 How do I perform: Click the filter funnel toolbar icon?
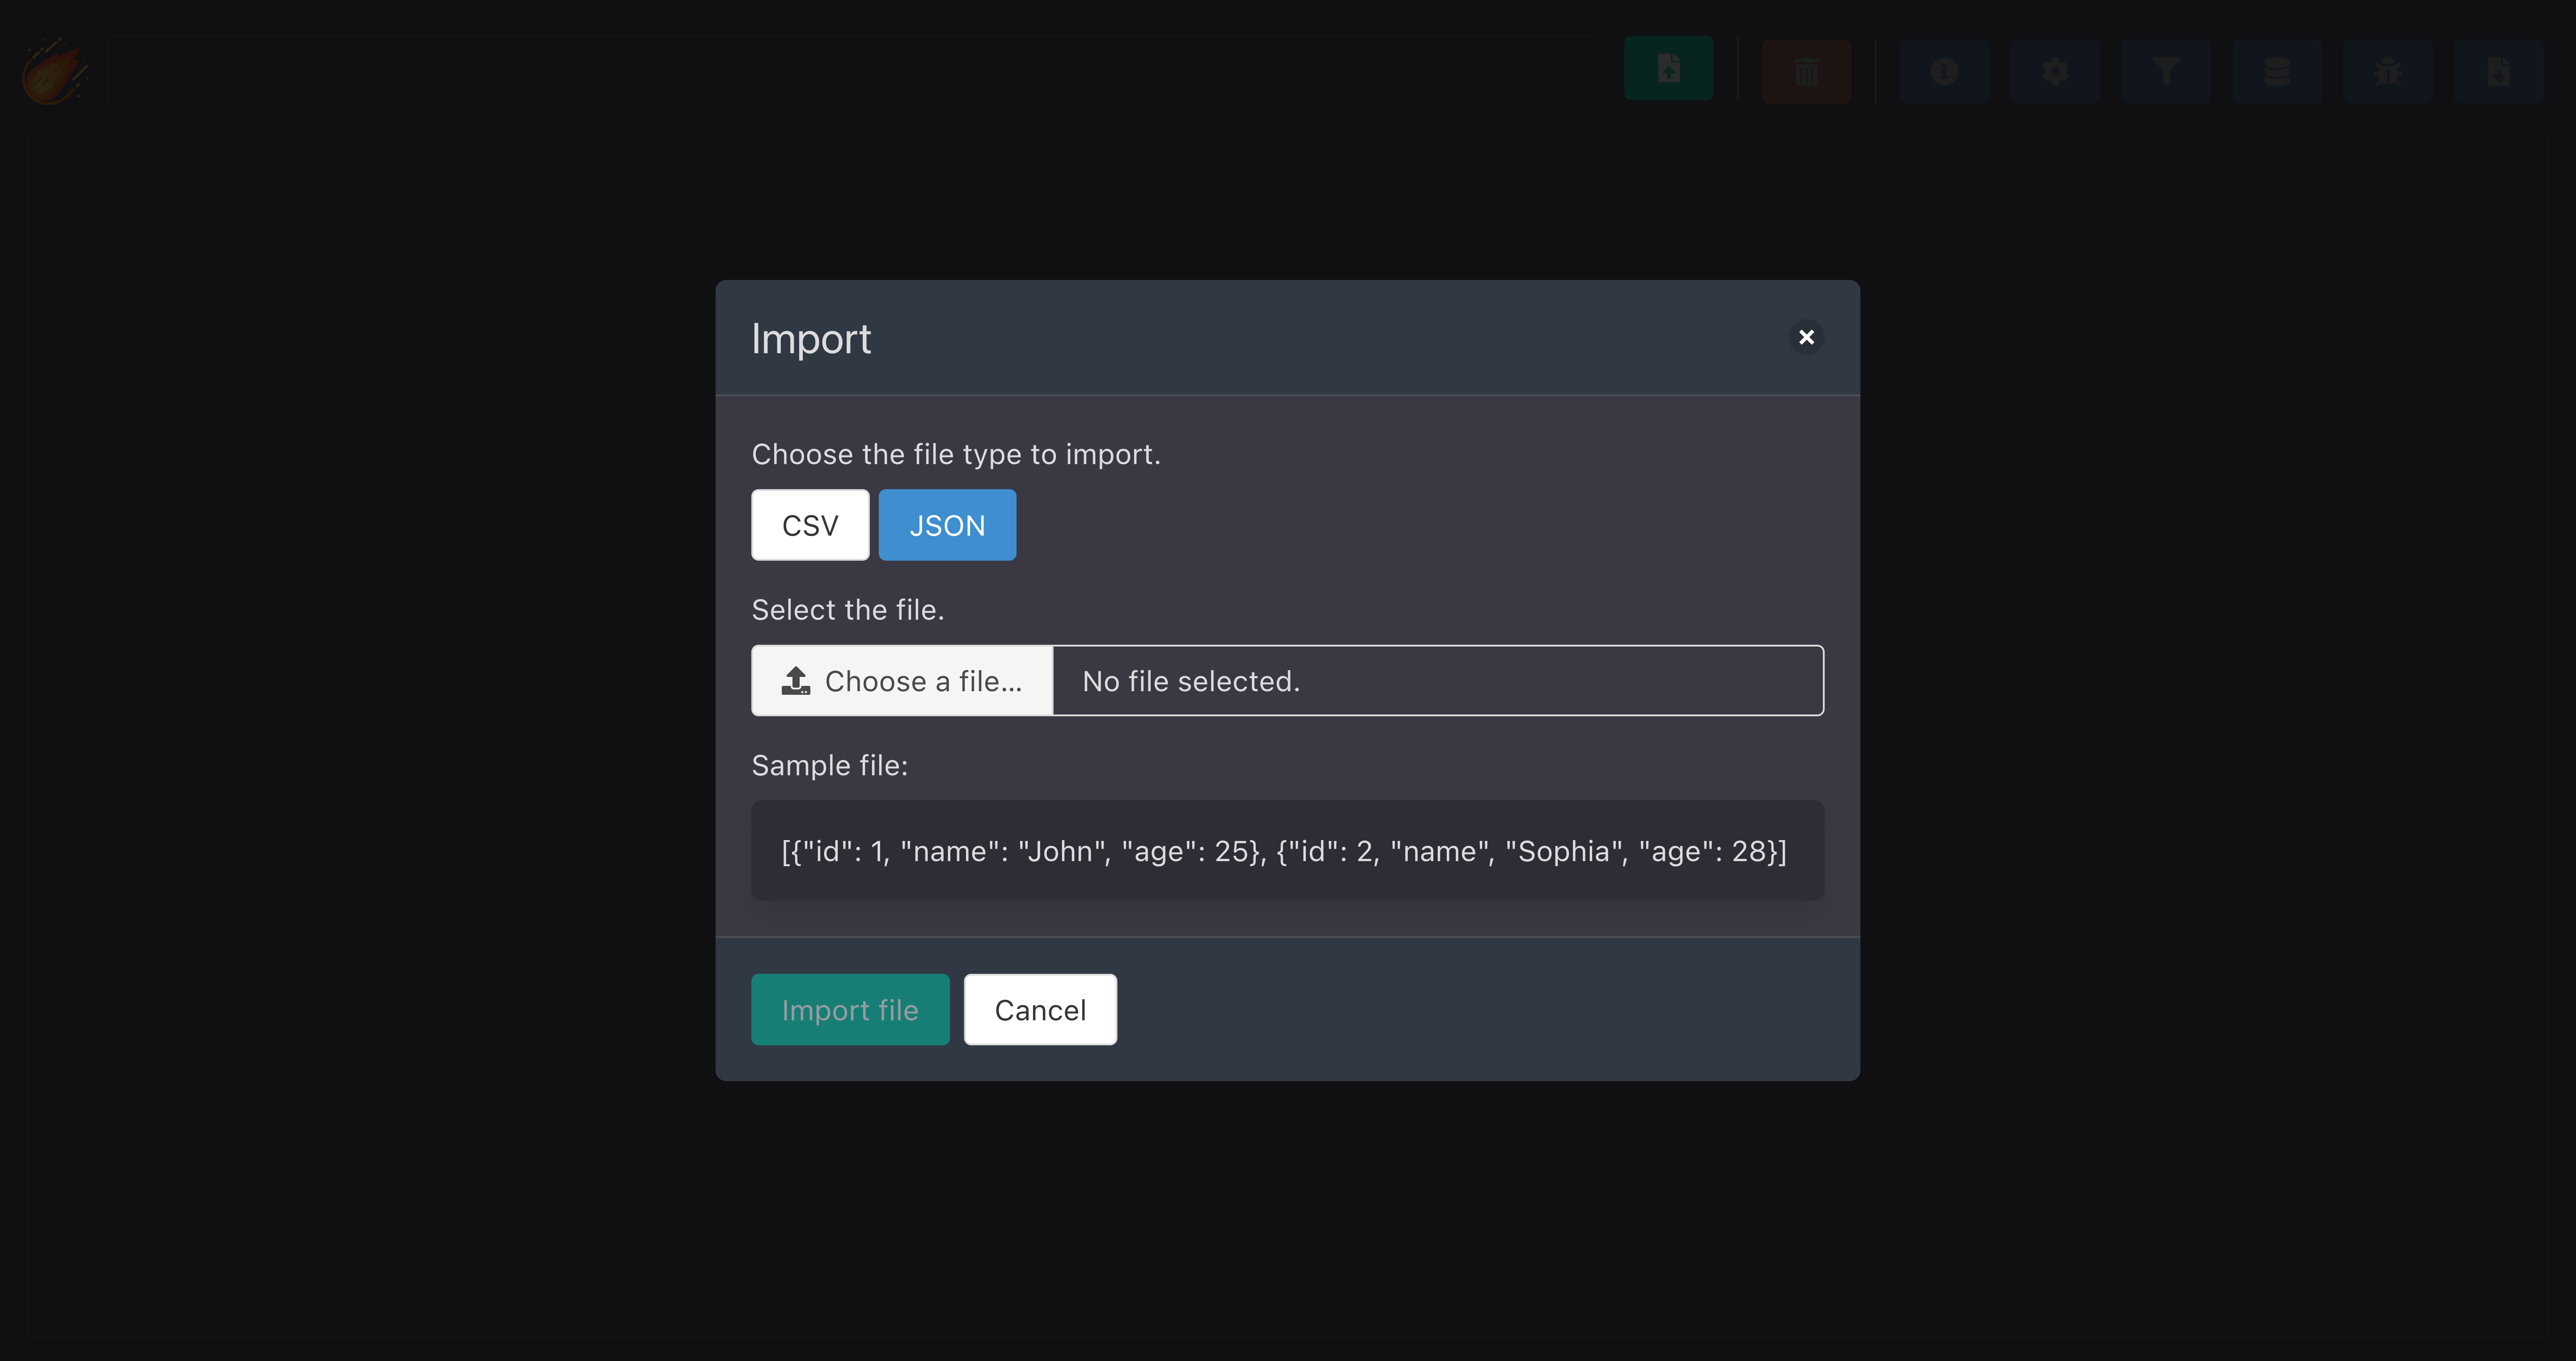(x=2166, y=72)
